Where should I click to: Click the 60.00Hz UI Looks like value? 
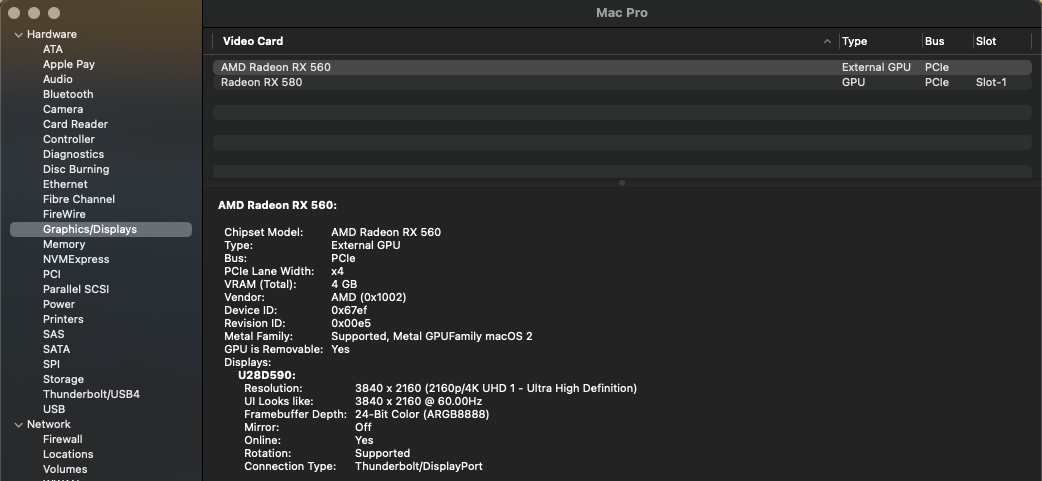pos(419,401)
